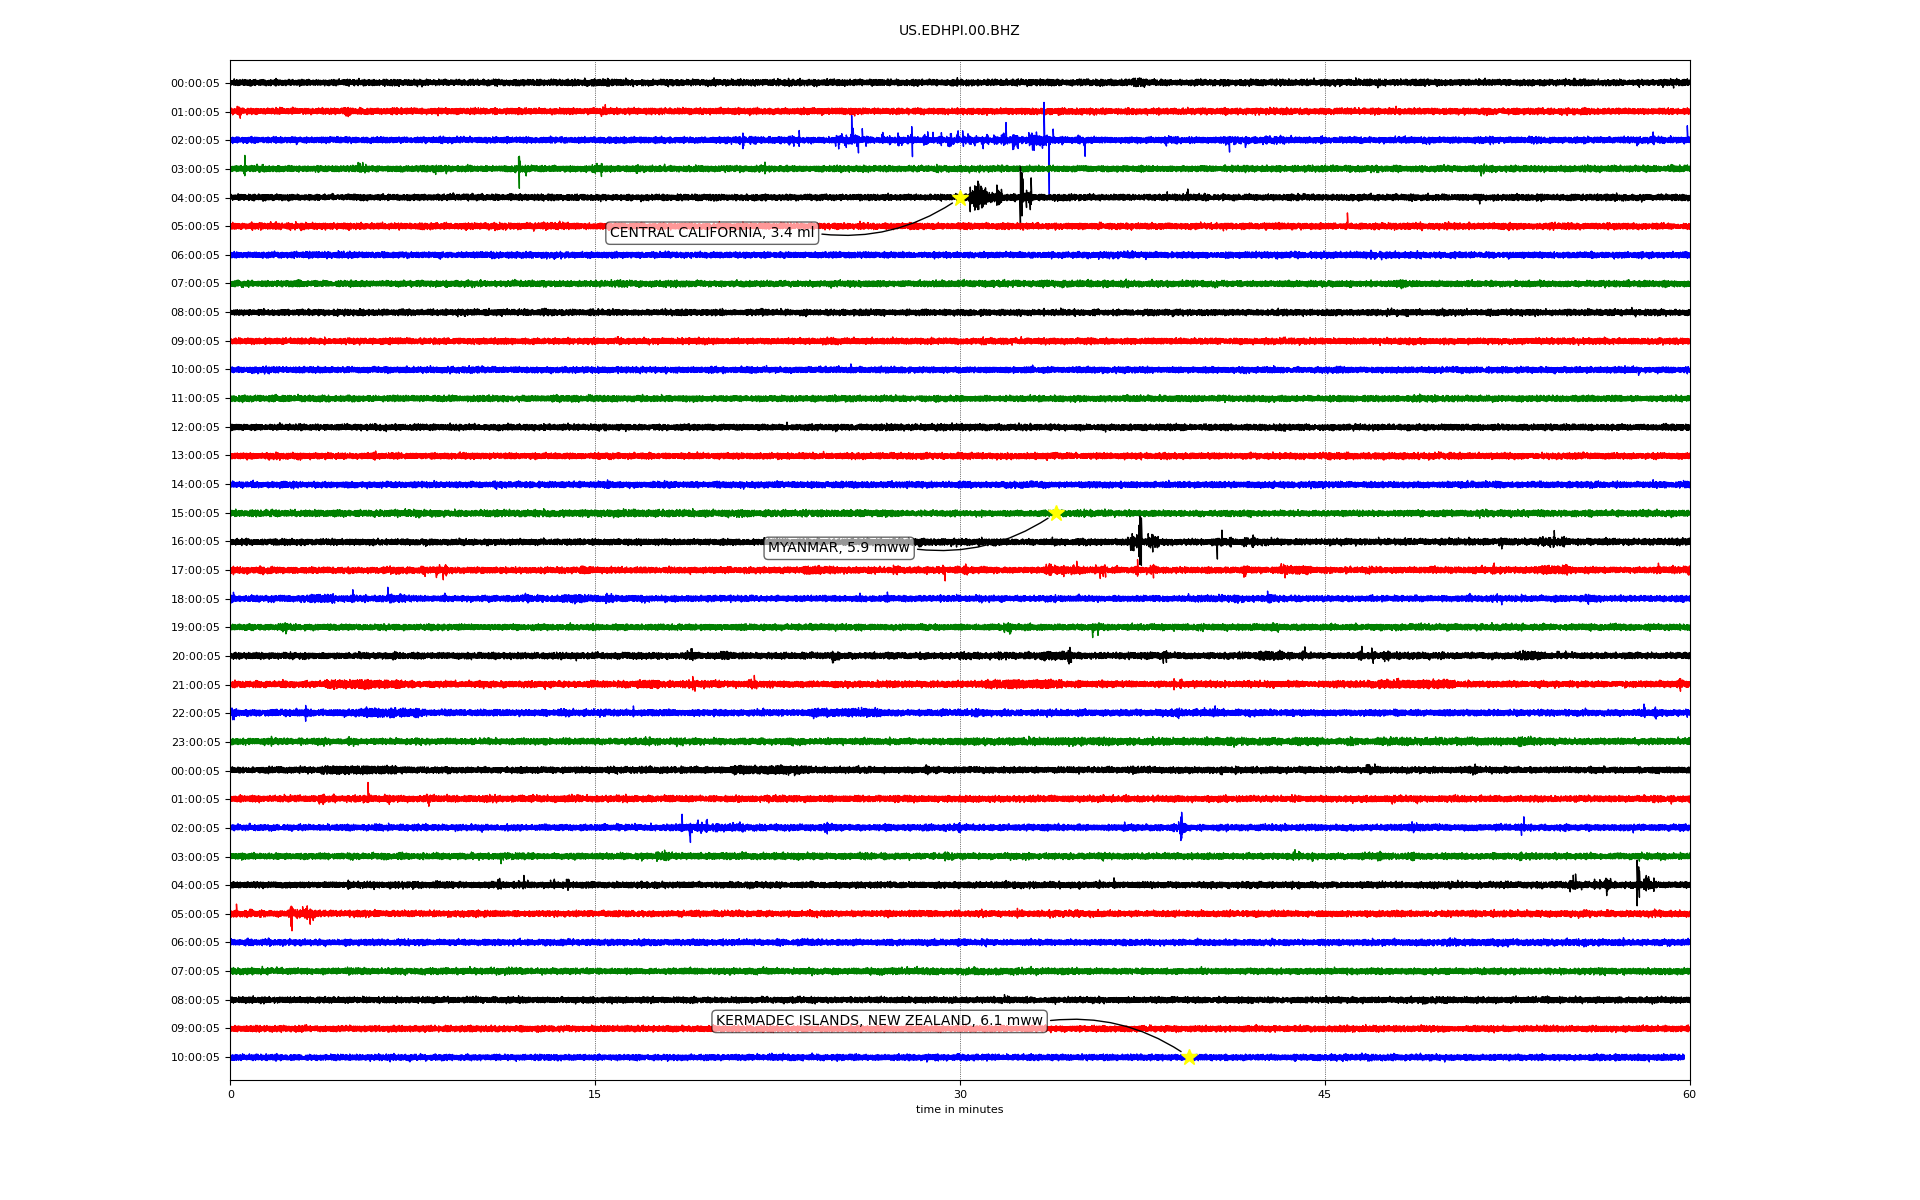The width and height of the screenshot is (1920, 1200).
Task: Click the 60 minute x-axis tick label
Action: tap(1689, 1094)
